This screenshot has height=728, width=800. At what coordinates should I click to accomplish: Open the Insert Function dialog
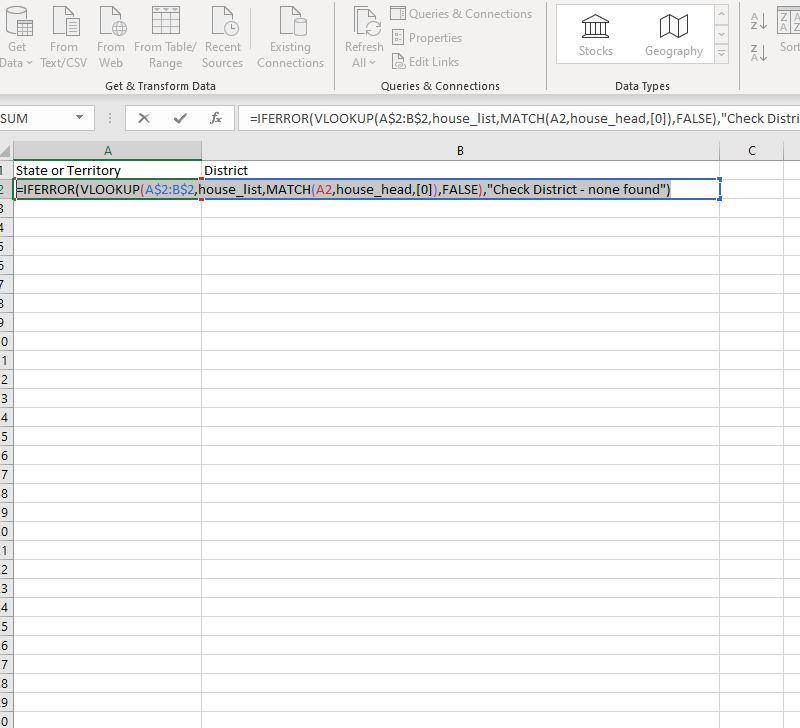(x=216, y=118)
